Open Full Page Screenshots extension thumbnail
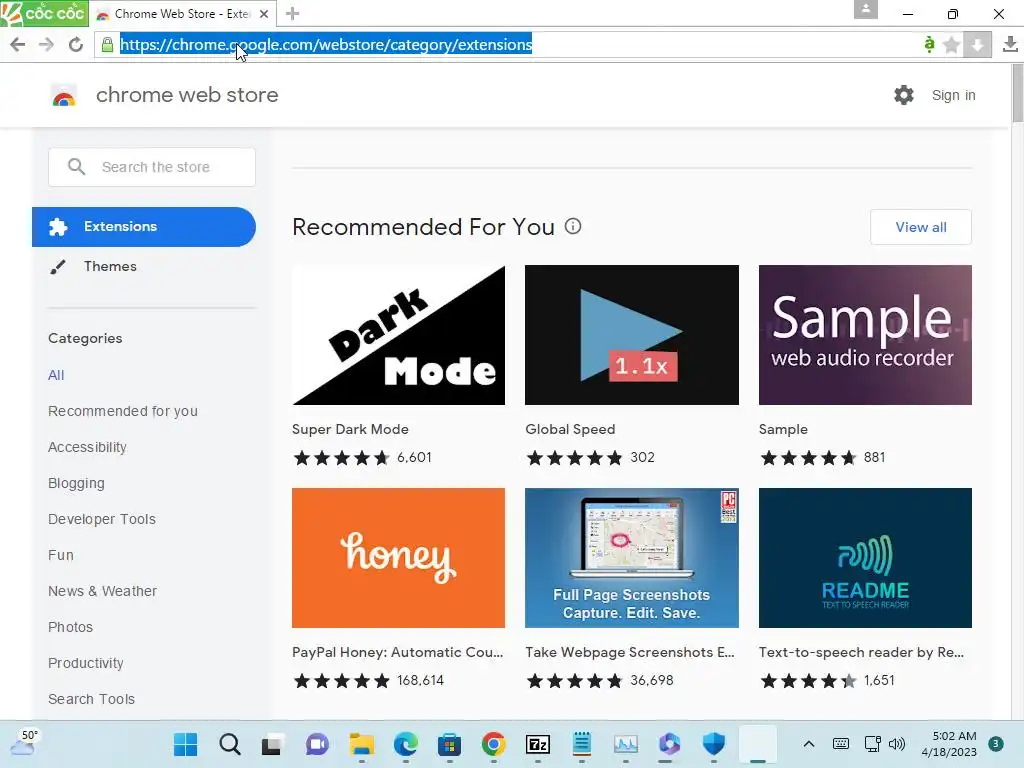 632,558
